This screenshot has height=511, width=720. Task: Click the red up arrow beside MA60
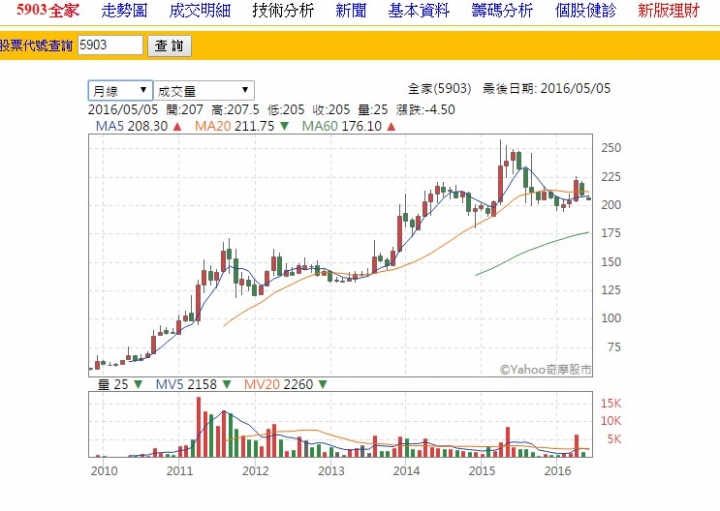391,127
